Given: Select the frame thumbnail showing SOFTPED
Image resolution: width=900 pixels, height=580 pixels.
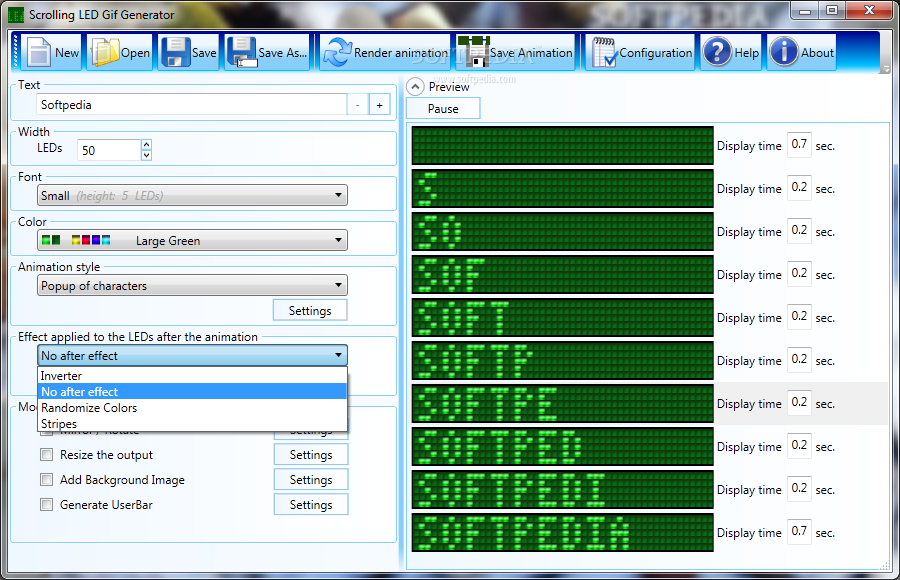Looking at the screenshot, I should 562,447.
